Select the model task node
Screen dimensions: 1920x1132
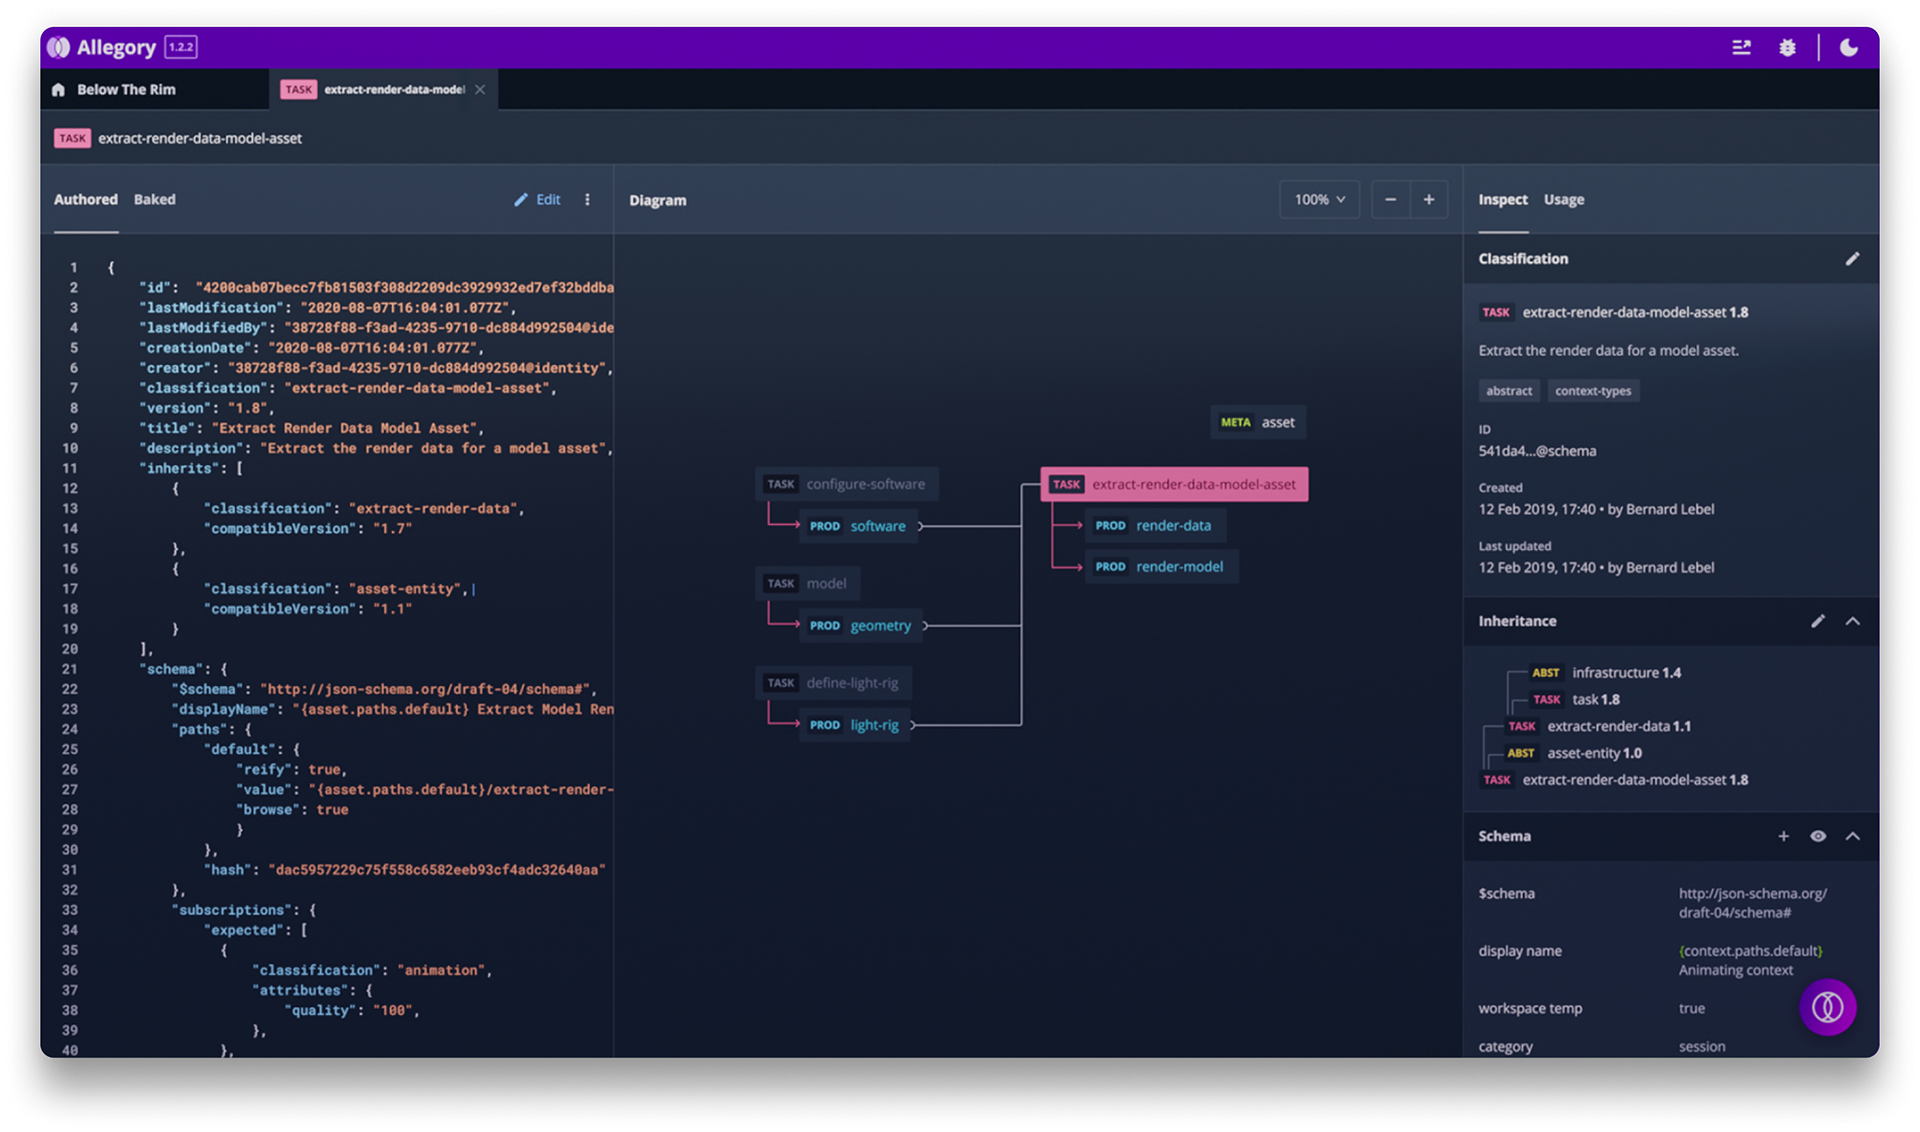(x=807, y=583)
